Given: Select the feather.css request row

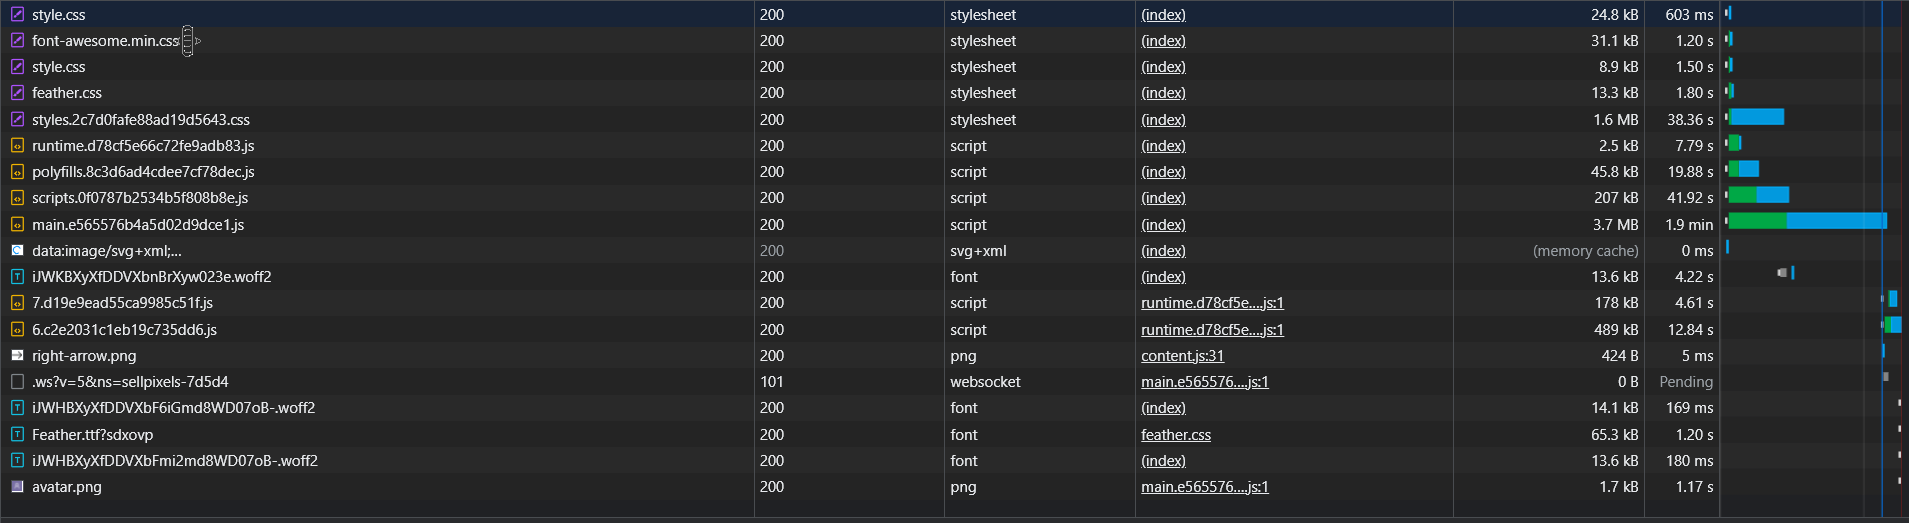Looking at the screenshot, I should tap(67, 93).
